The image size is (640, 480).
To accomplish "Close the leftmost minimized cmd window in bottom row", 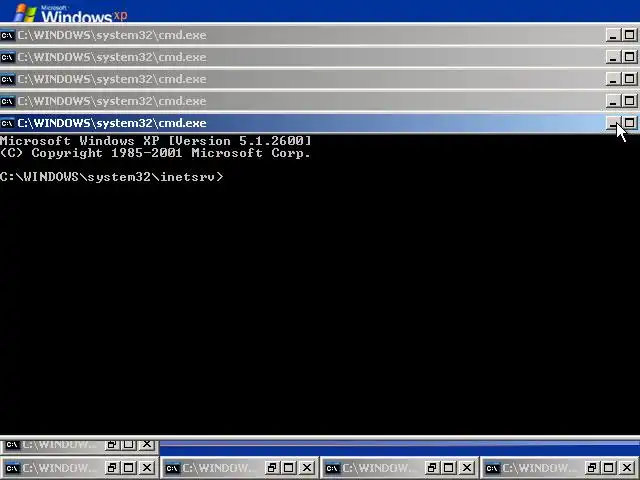I will point(147,468).
